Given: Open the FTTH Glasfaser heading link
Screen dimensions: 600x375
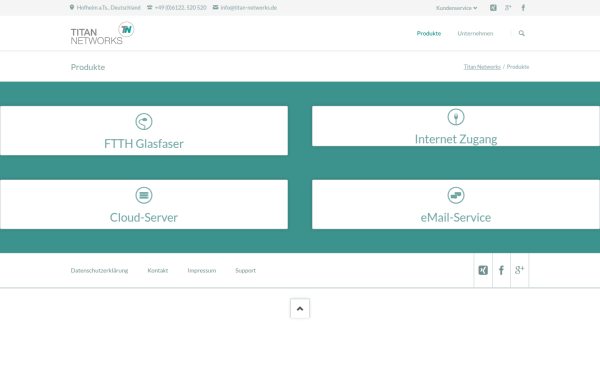Looking at the screenshot, I should 144,143.
